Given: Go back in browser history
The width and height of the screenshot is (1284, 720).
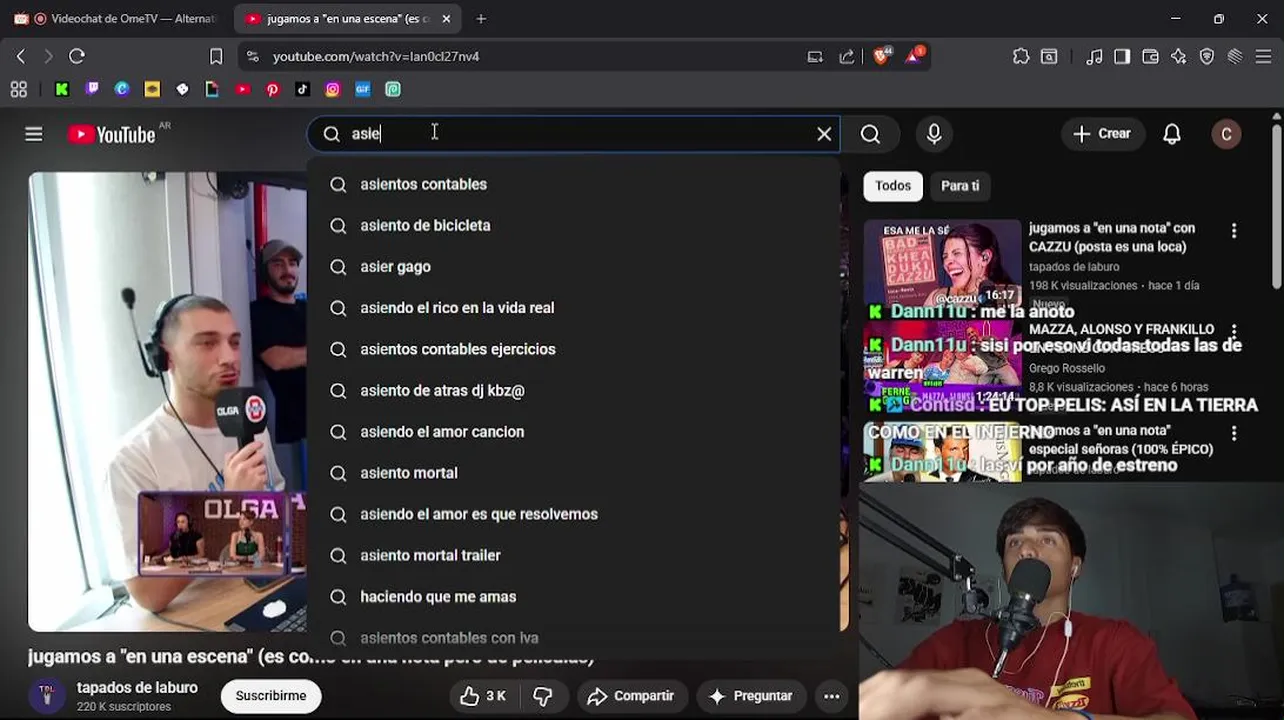Looking at the screenshot, I should 21,57.
